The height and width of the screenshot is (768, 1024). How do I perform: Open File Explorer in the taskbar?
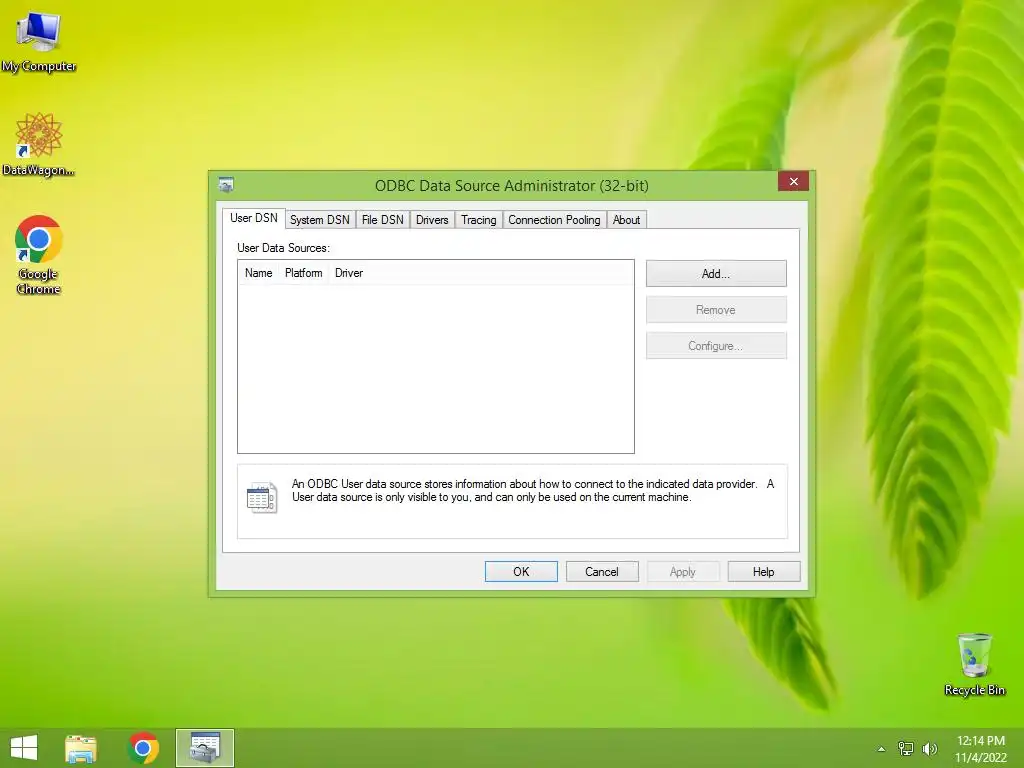[x=81, y=748]
